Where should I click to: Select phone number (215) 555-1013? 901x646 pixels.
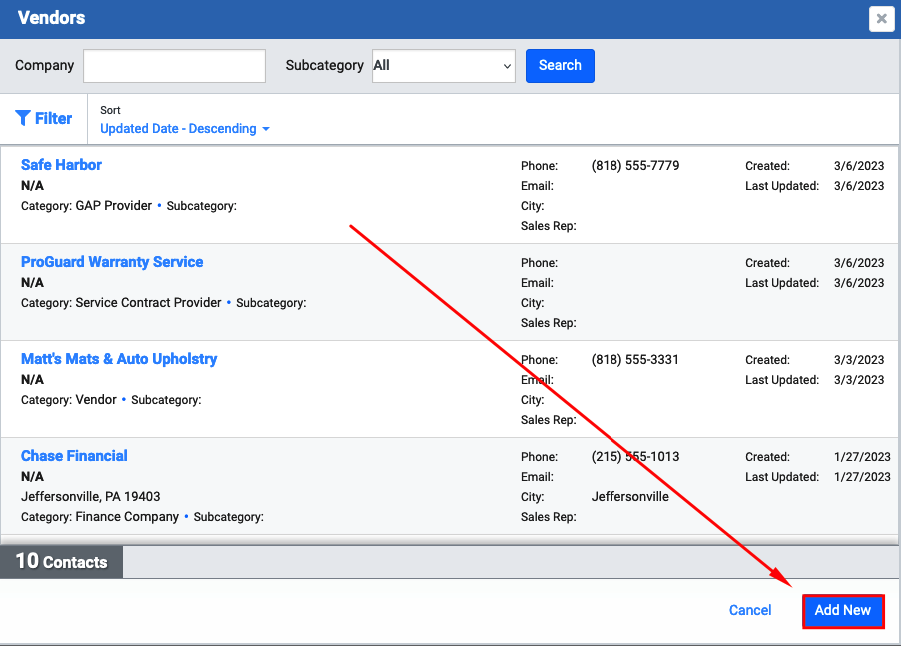[x=635, y=457]
